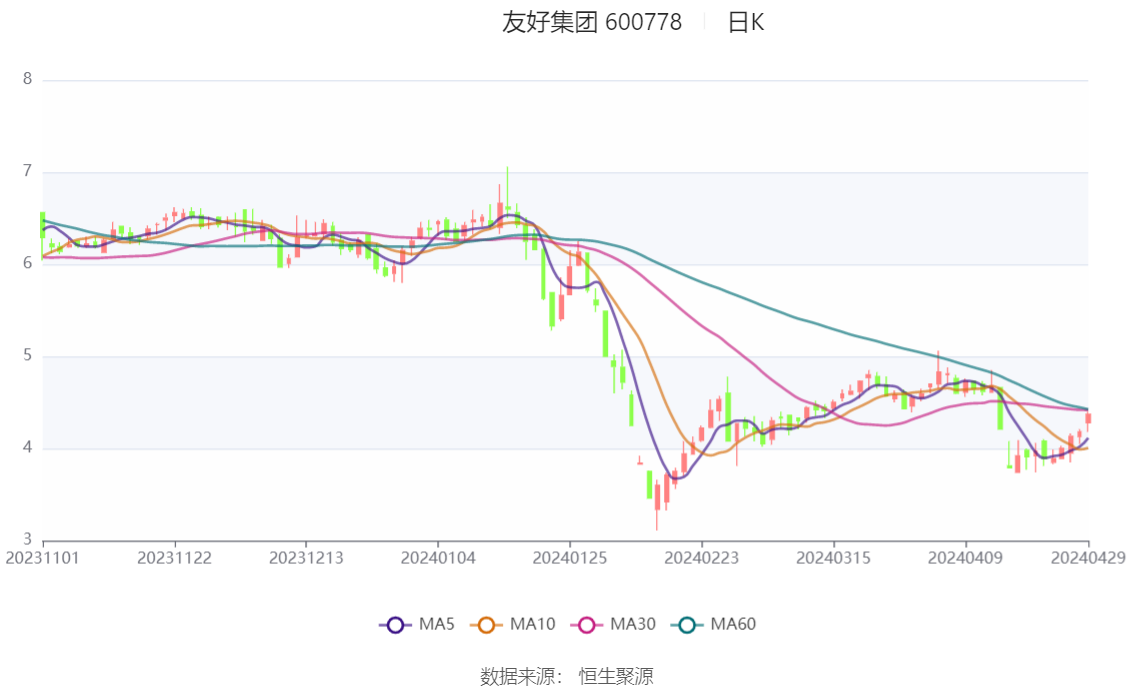Toggle the MA5 legend line series
Image resolution: width=1134 pixels, height=689 pixels.
(417, 625)
